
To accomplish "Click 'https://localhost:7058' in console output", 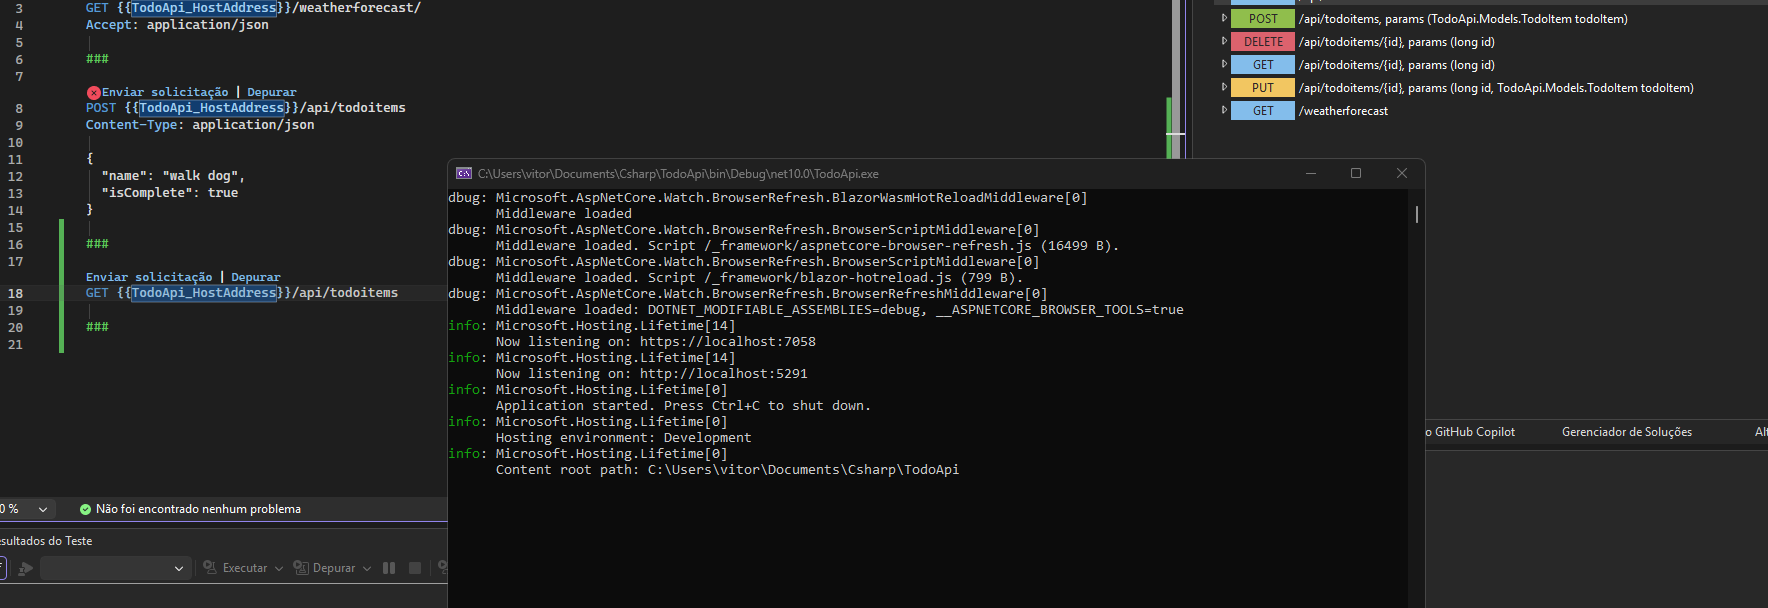I will click(728, 342).
